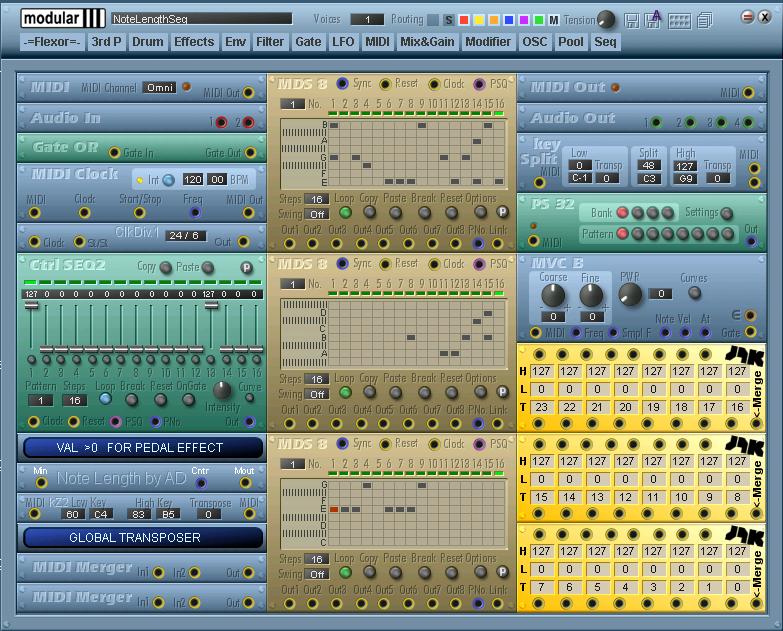
Task: Click the Options button on top MDS 8
Action: 480,213
